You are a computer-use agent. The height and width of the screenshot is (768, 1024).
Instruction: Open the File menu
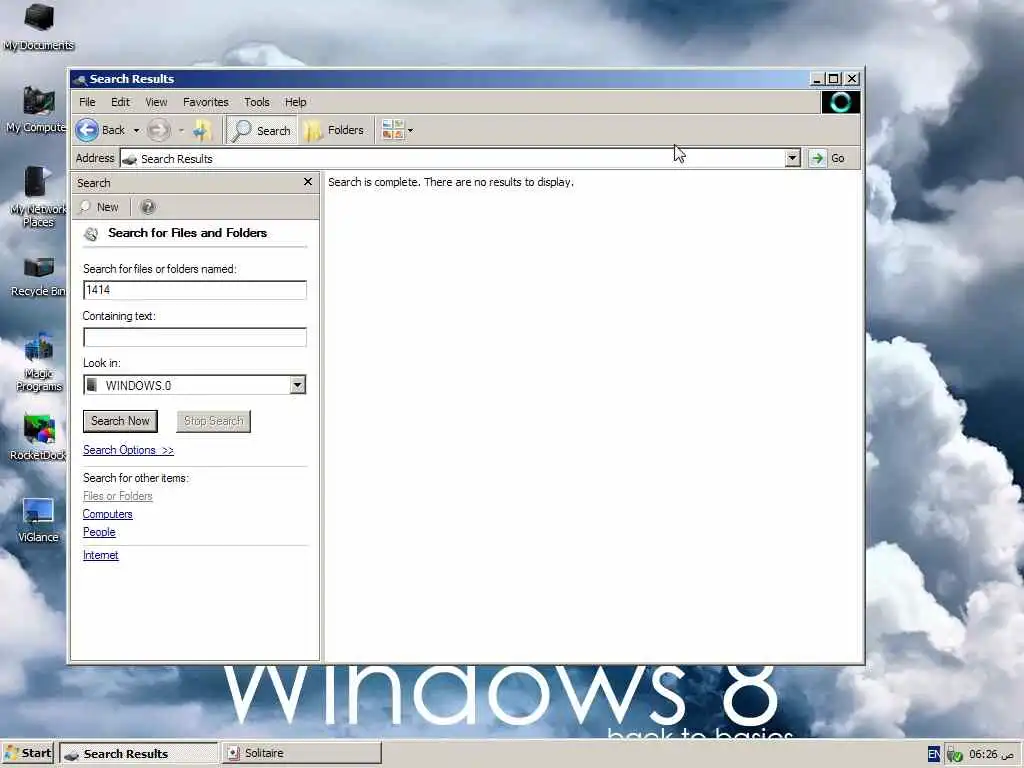[87, 102]
